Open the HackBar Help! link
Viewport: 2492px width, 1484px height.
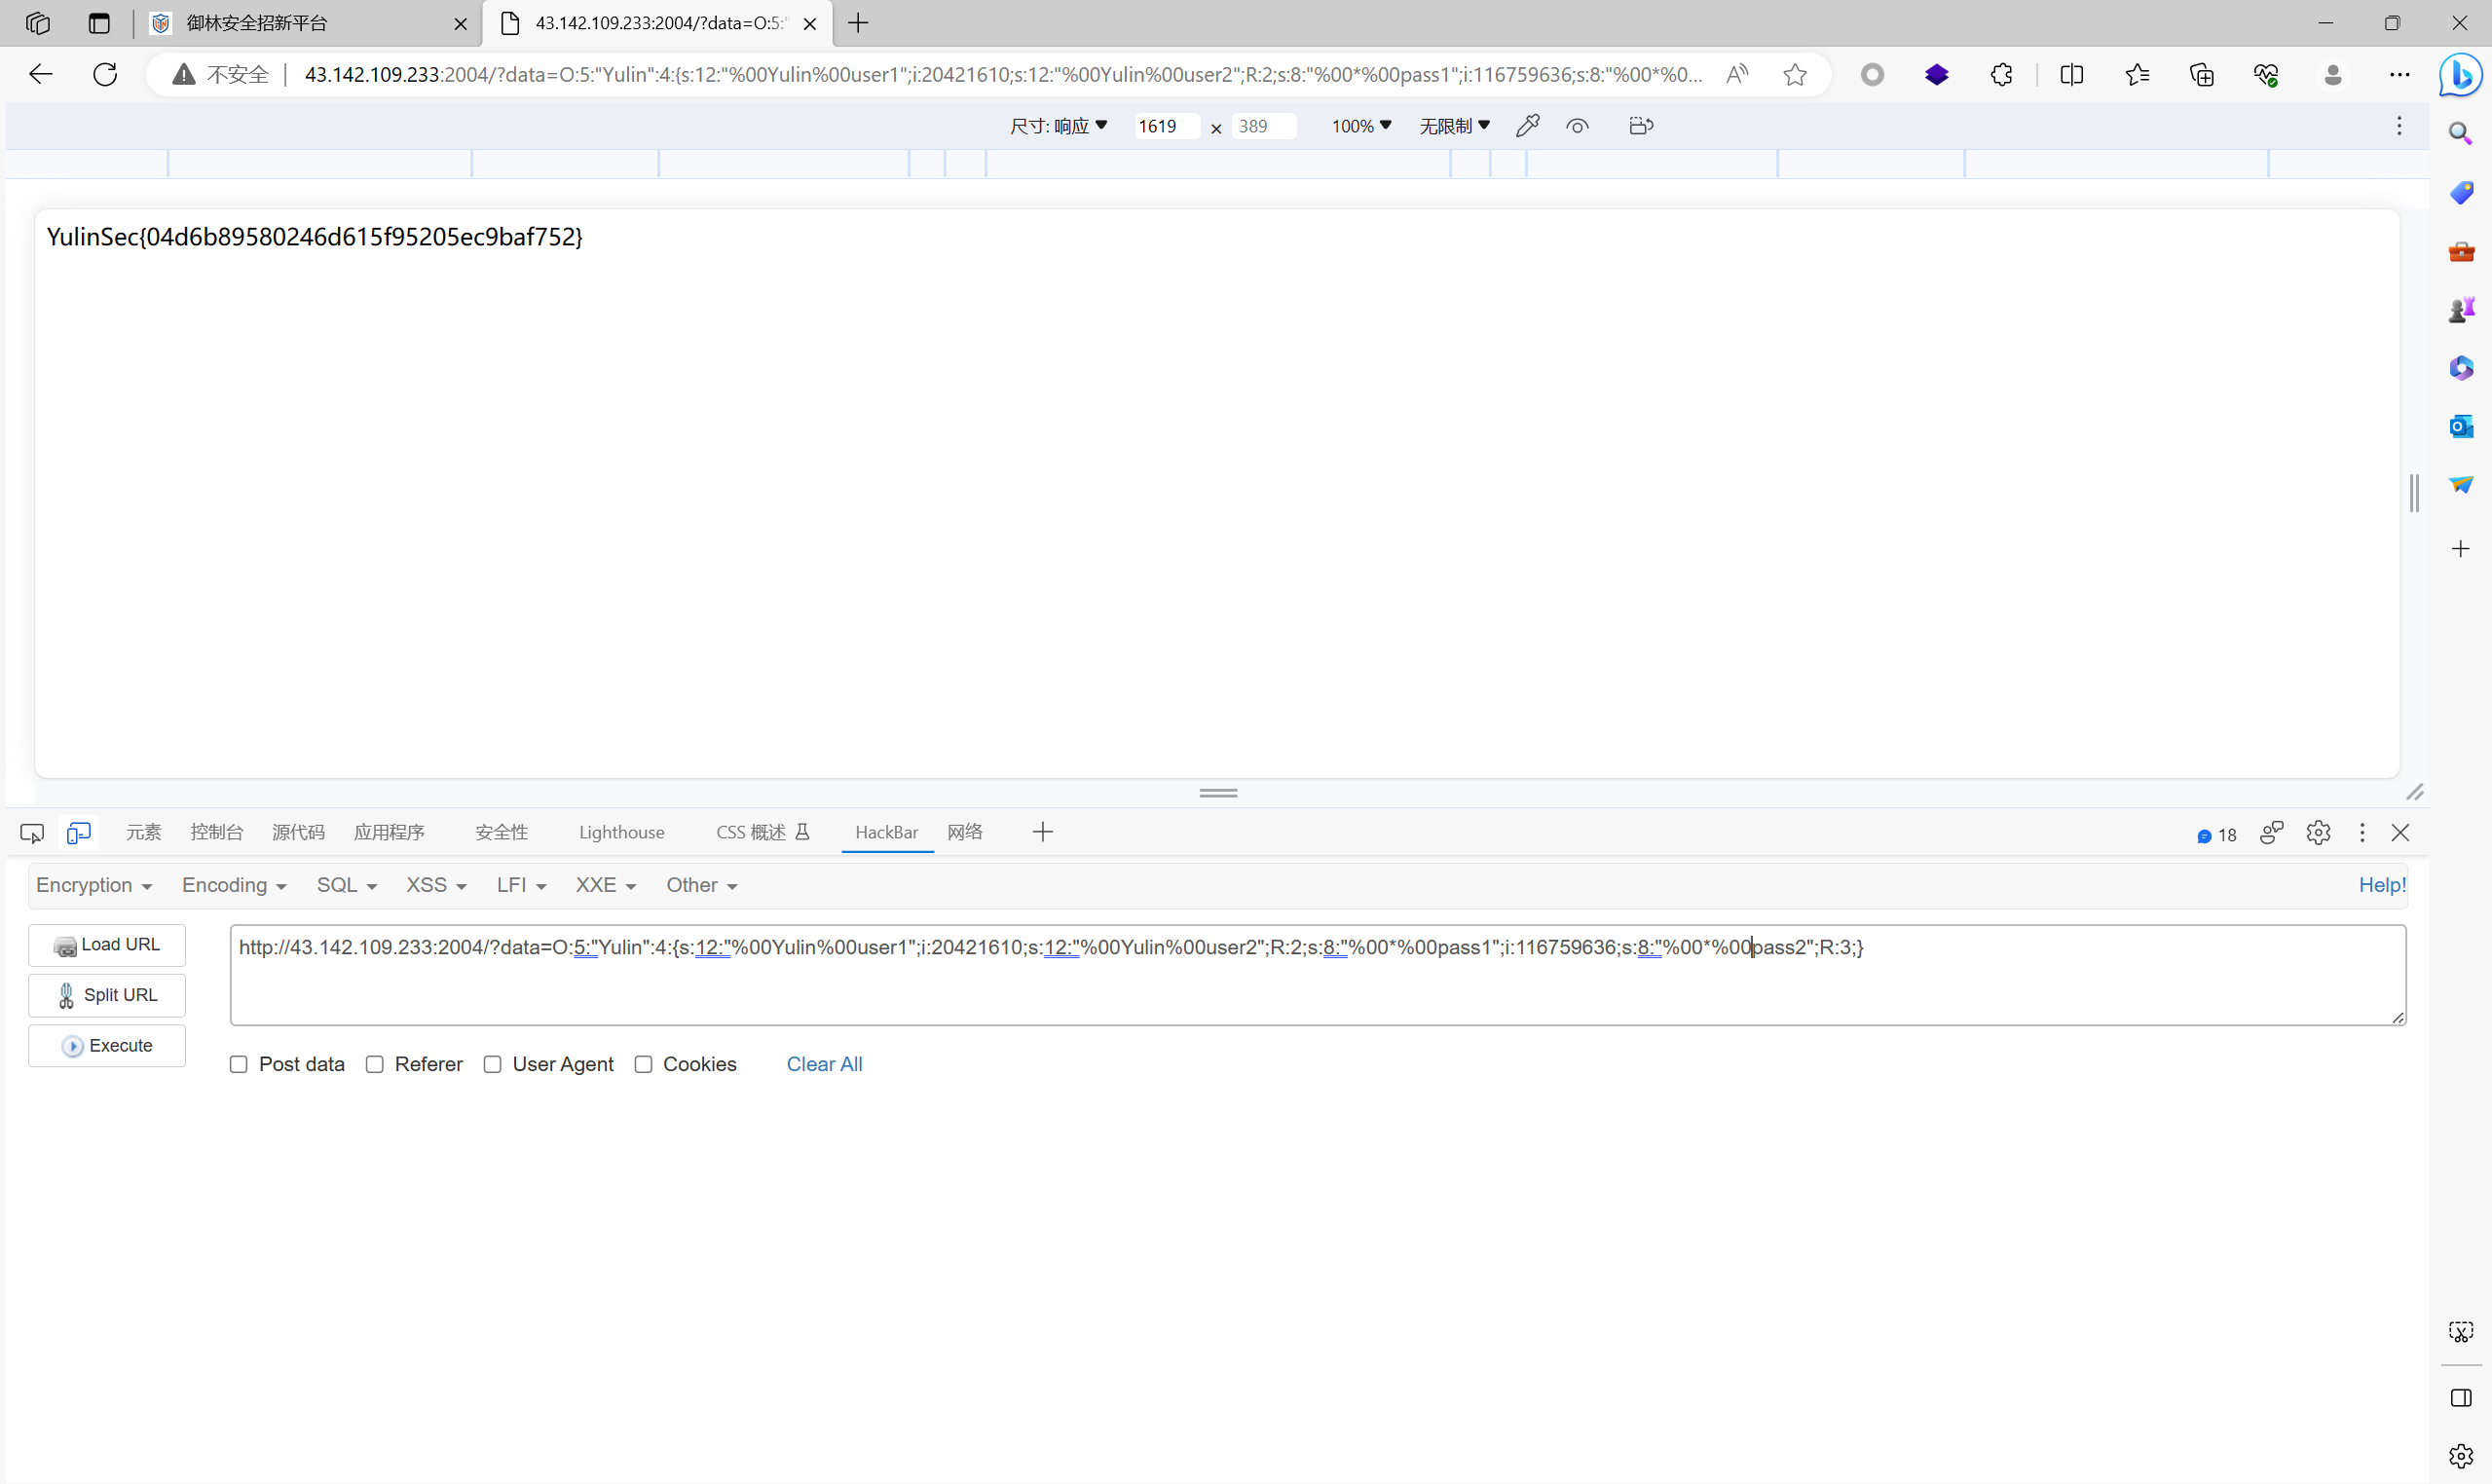[2382, 885]
